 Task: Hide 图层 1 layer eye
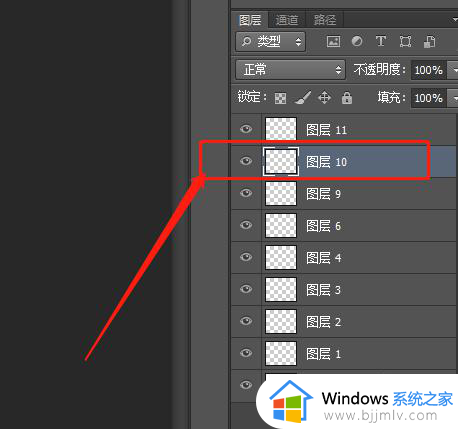pos(246,353)
